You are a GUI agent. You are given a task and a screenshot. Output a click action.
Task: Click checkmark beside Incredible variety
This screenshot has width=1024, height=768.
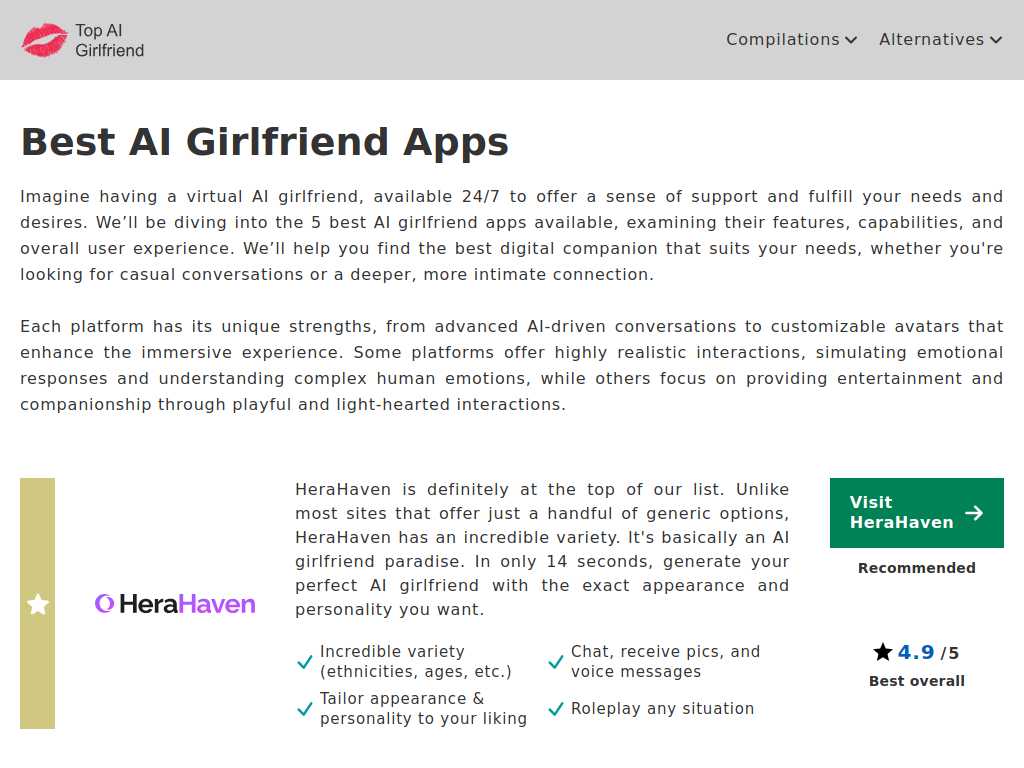304,662
